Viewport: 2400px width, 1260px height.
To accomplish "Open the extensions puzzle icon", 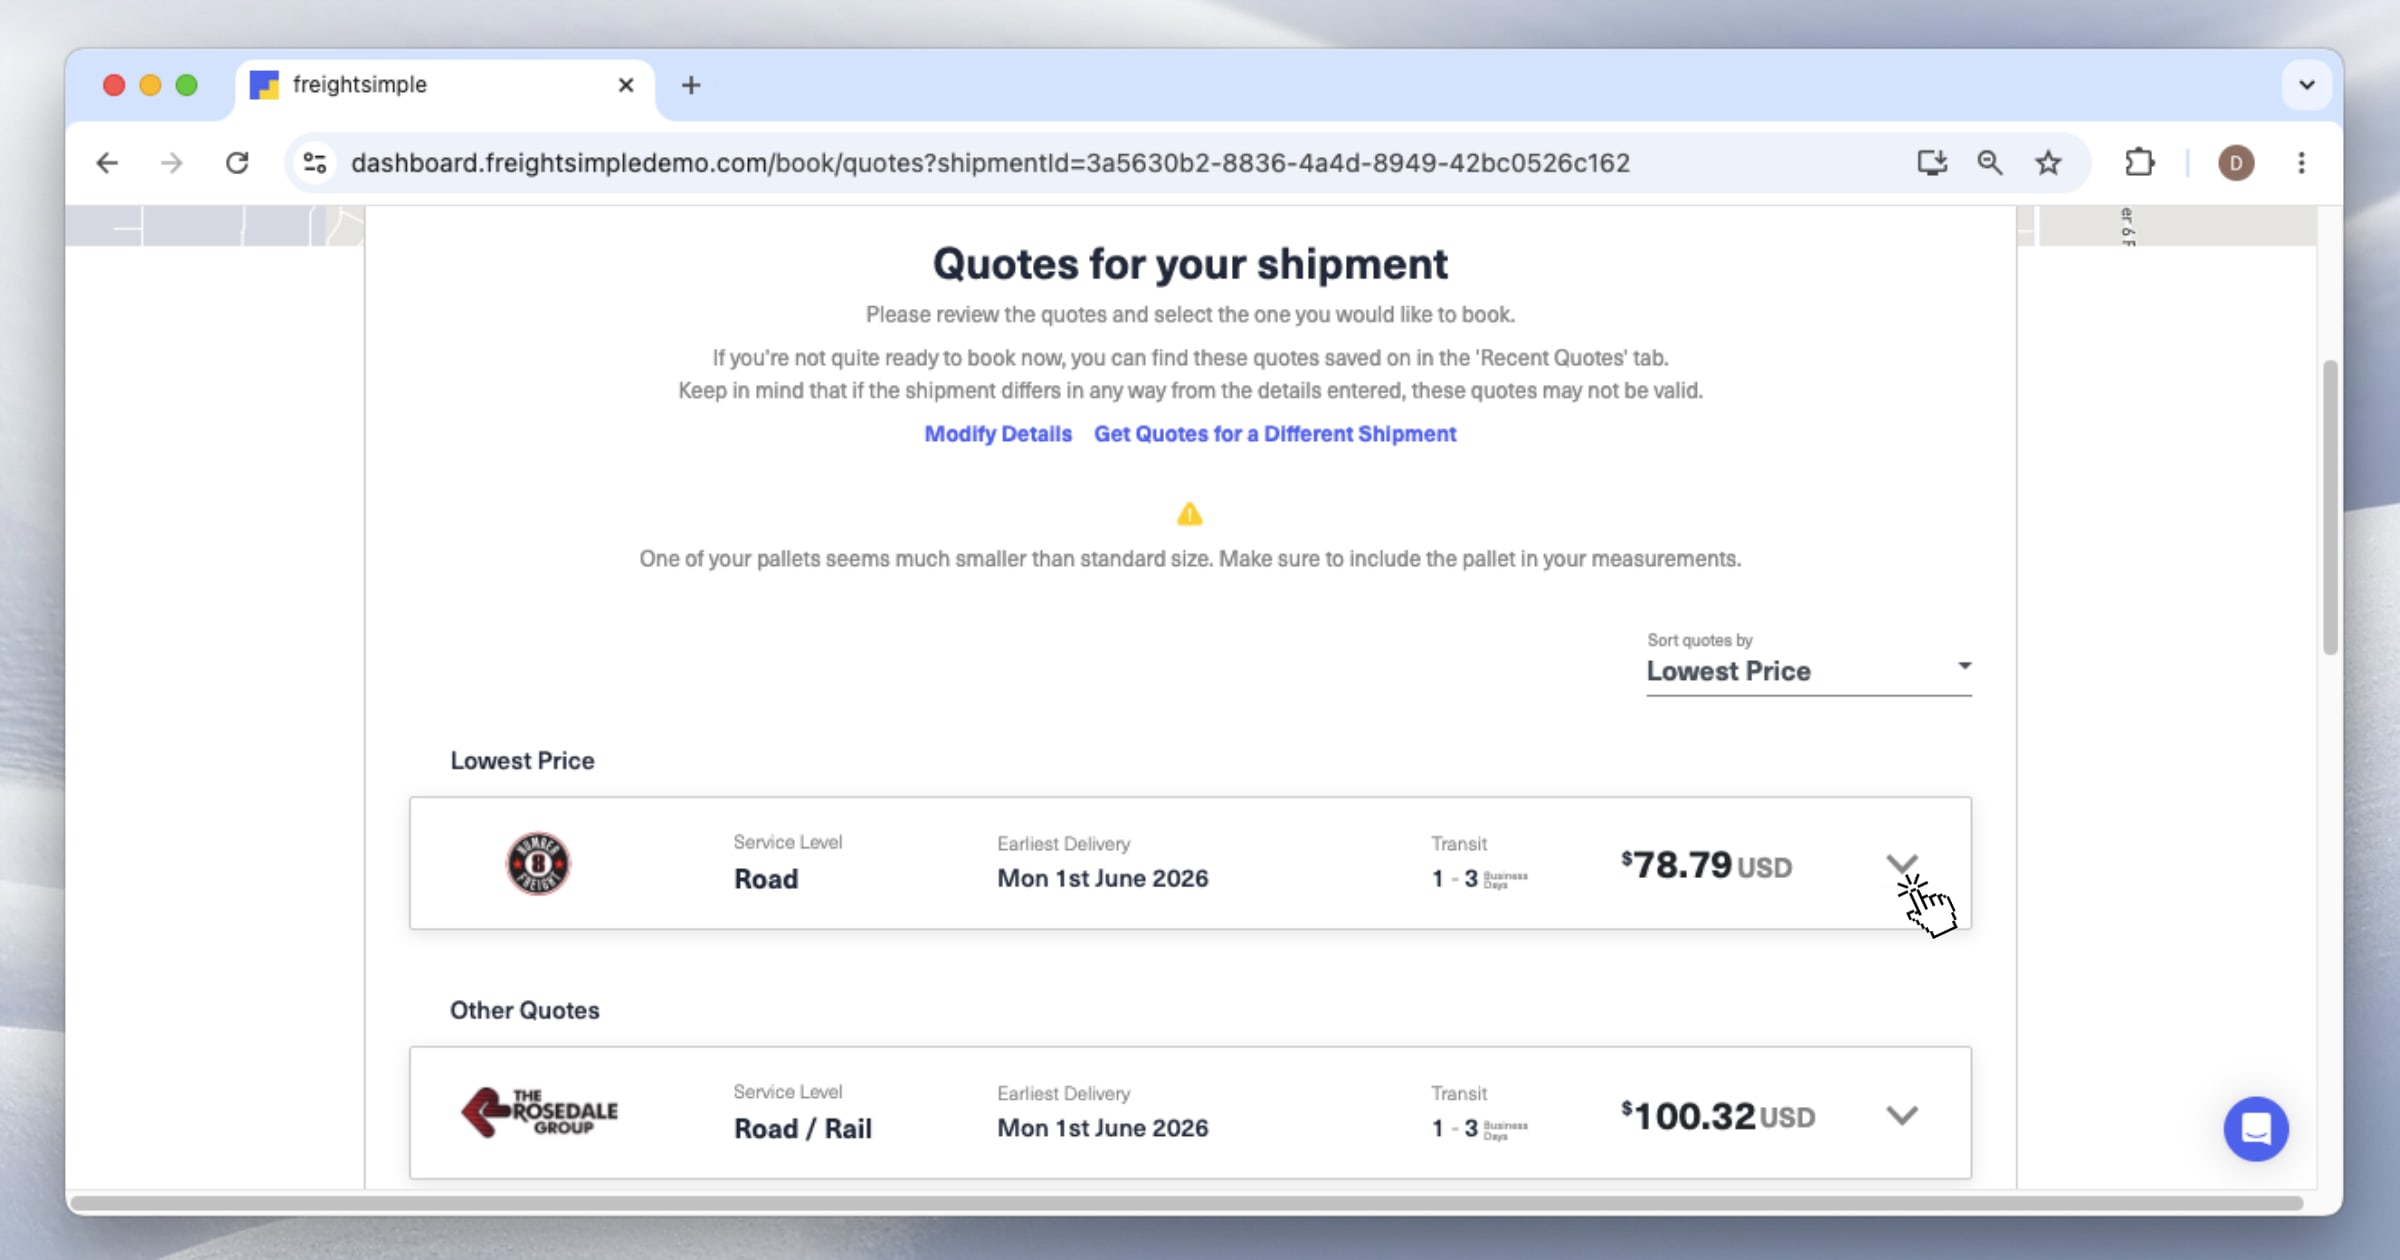I will (x=2139, y=163).
